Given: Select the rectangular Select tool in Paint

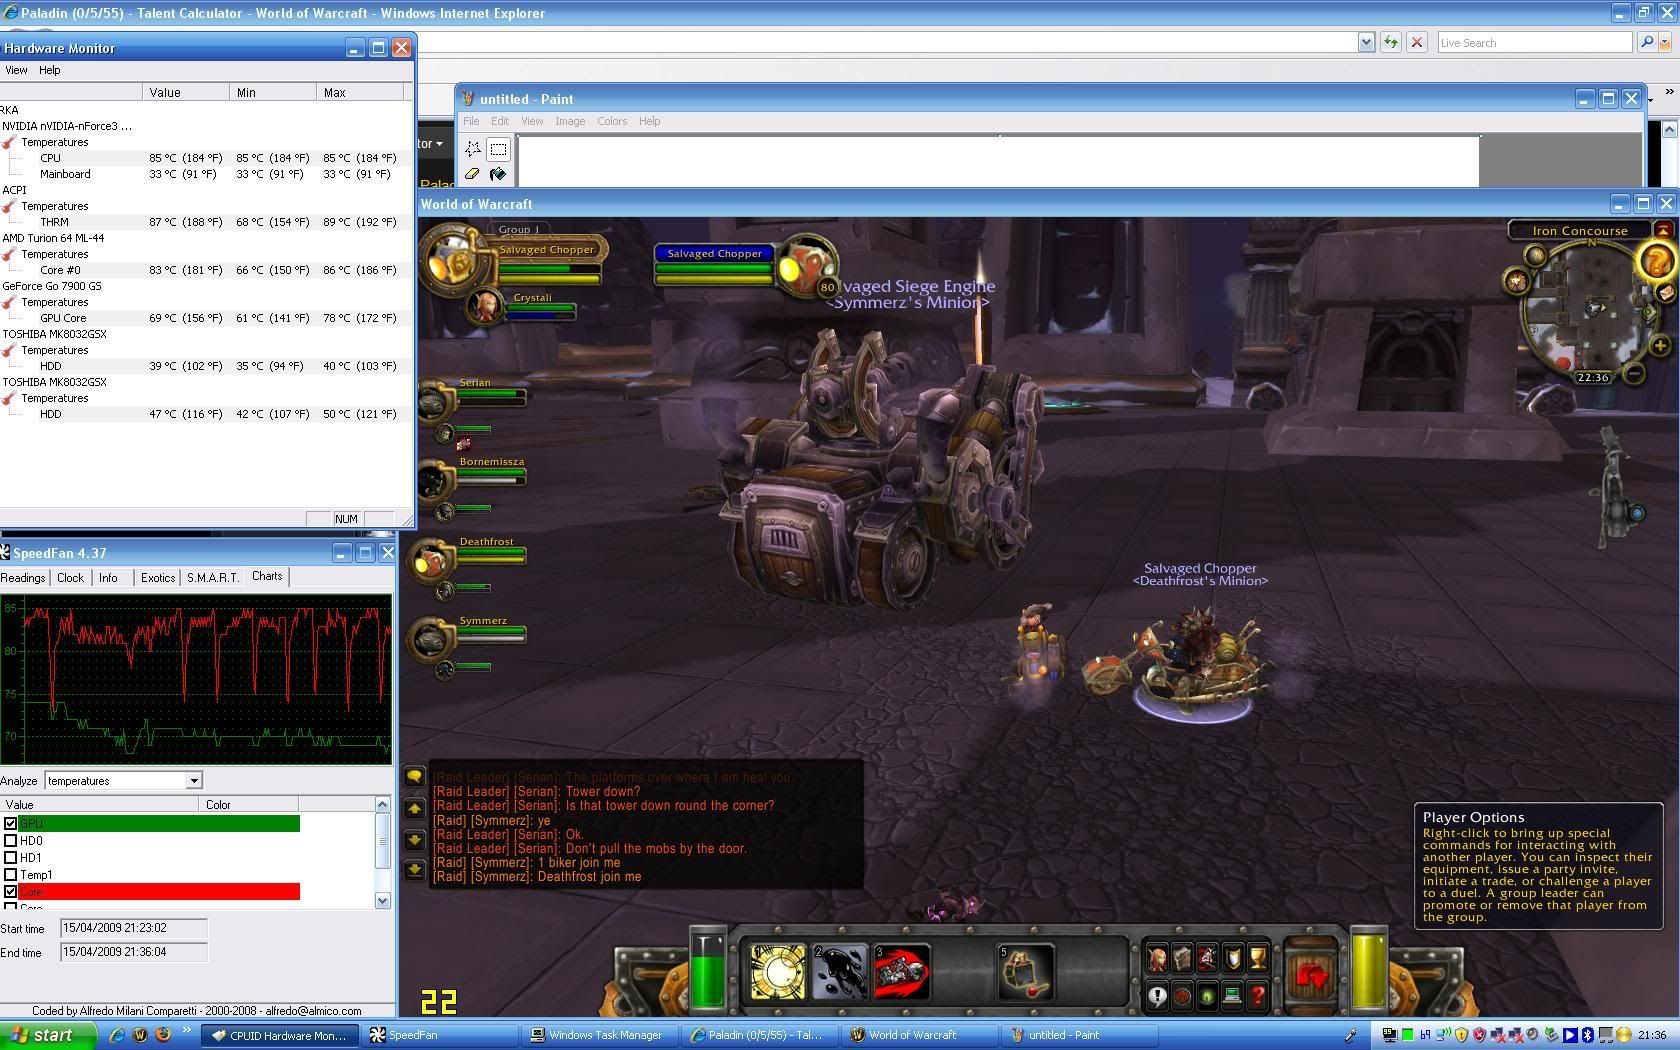Looking at the screenshot, I should pos(498,149).
